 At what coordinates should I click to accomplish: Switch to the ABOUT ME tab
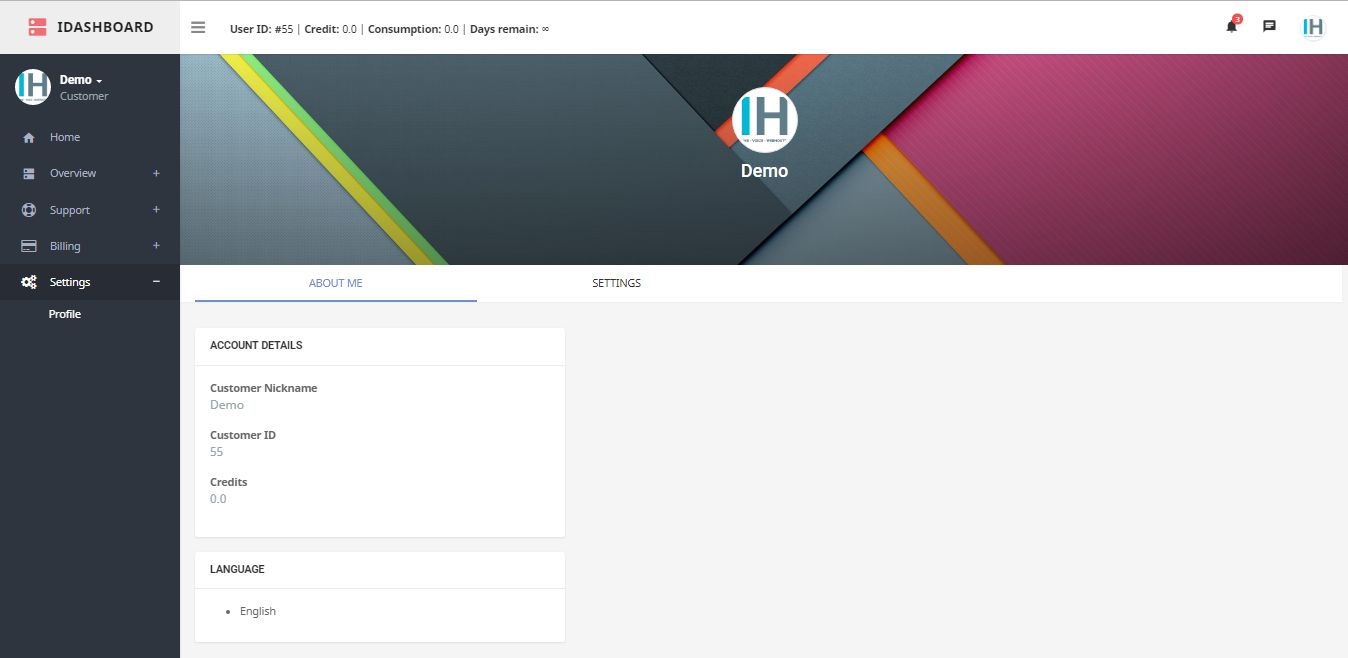[335, 283]
